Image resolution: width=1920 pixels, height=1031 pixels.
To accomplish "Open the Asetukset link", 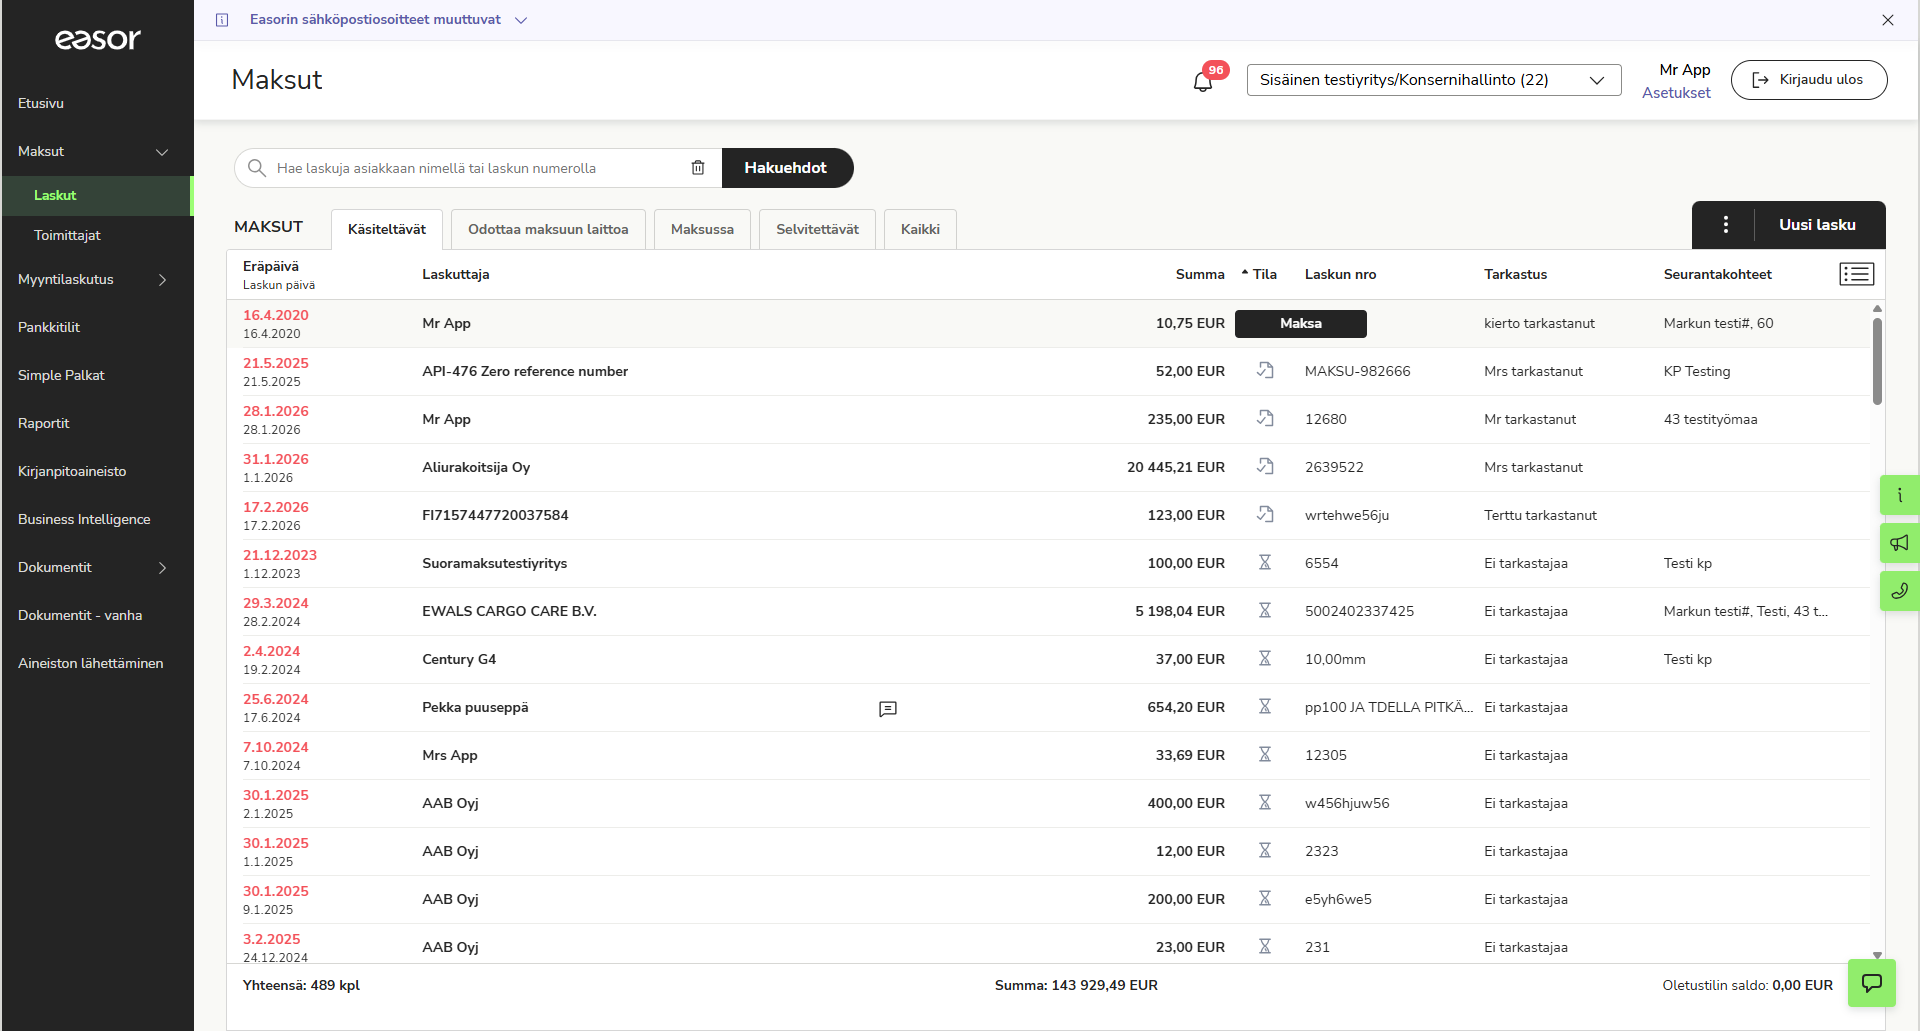I will click(x=1676, y=93).
